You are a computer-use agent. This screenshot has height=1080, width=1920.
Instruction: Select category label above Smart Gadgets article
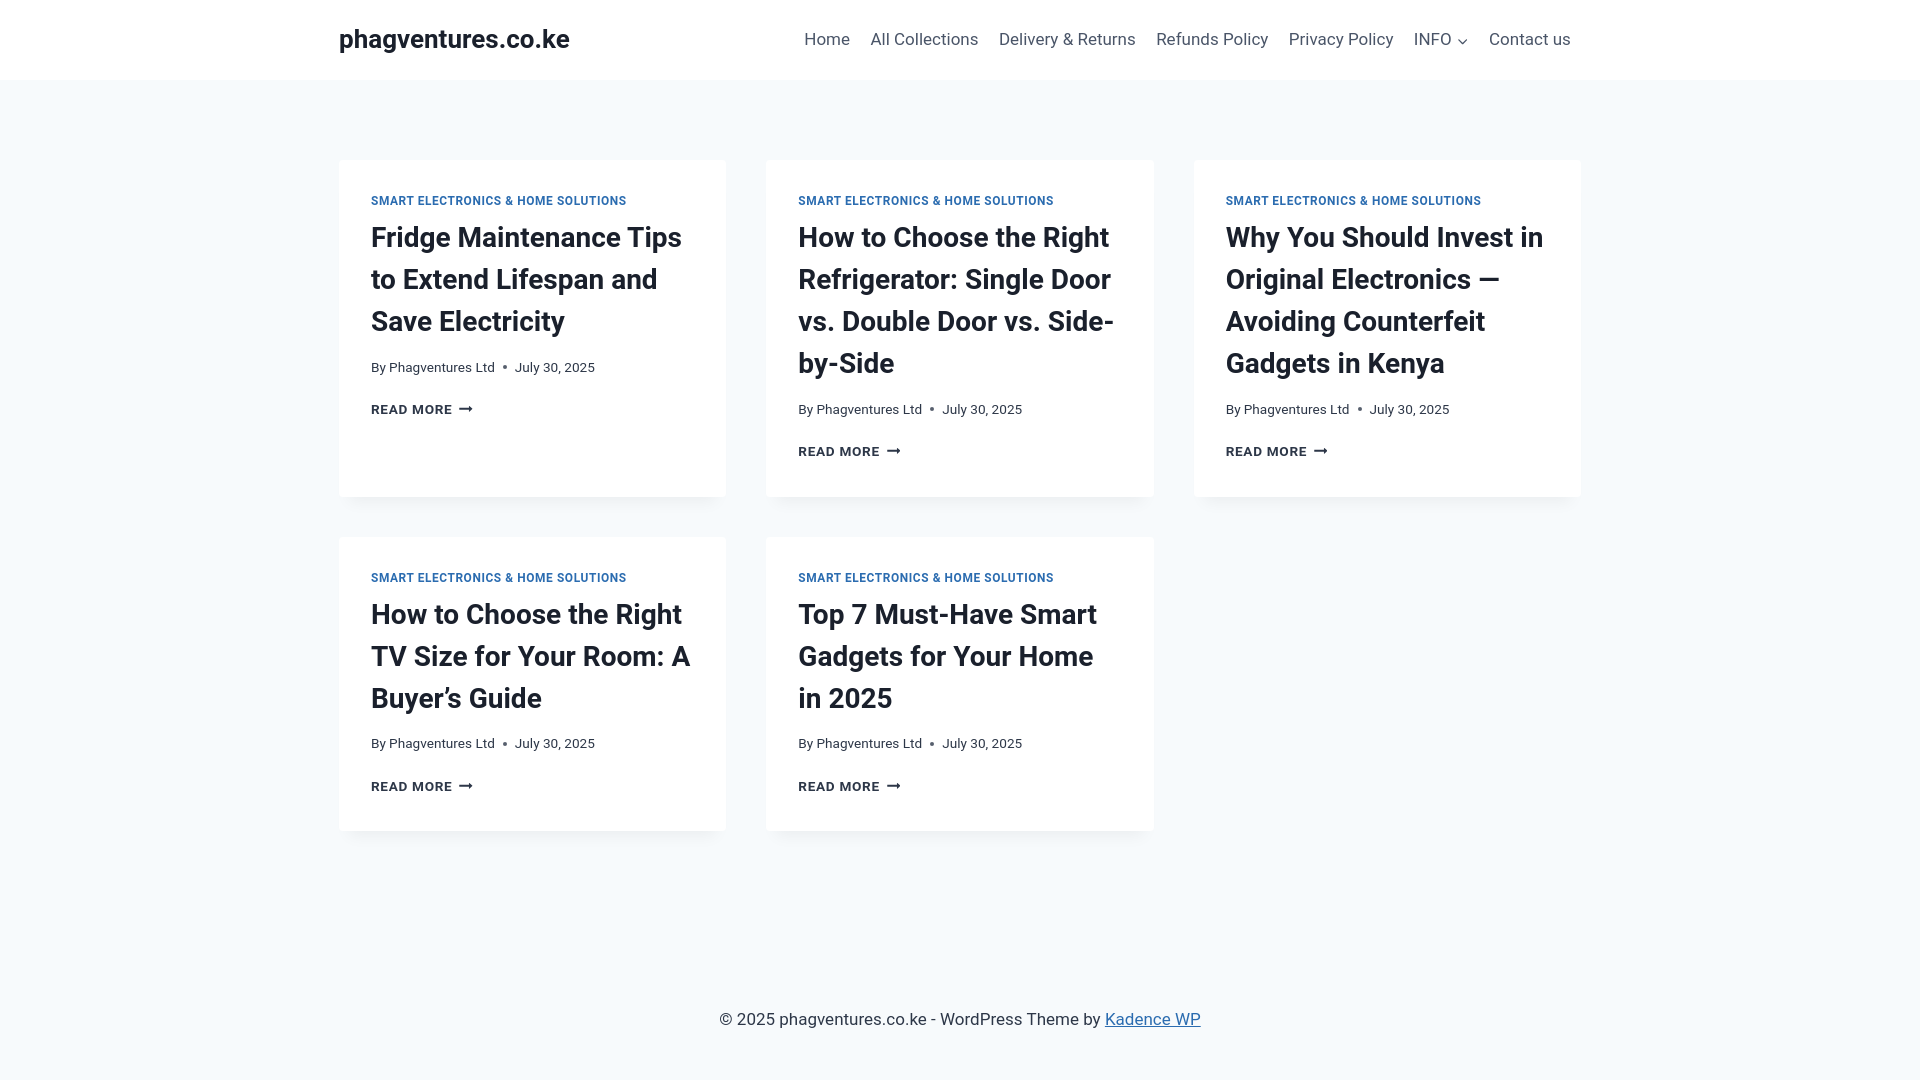coord(926,578)
